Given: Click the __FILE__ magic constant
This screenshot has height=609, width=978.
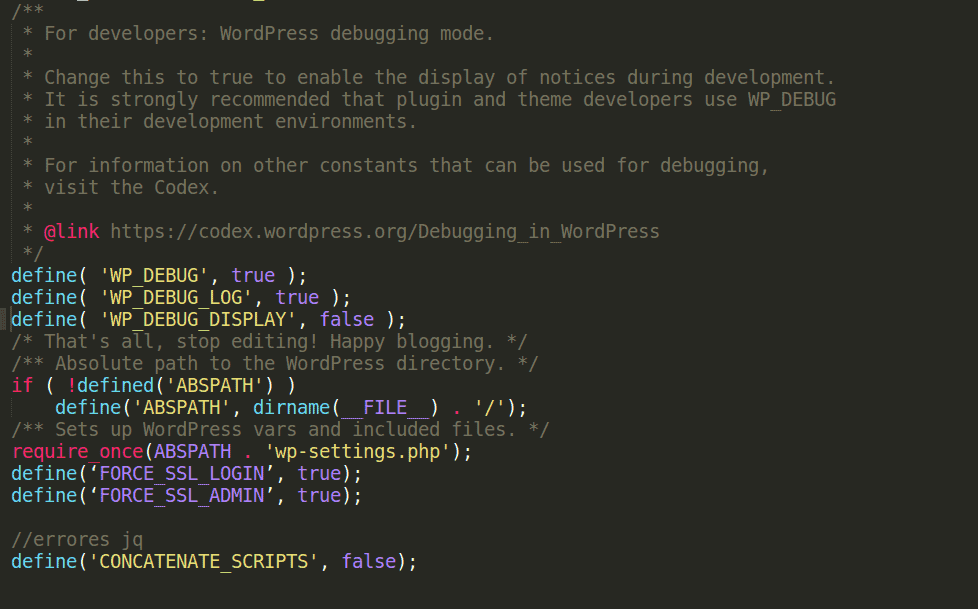Looking at the screenshot, I should 385,408.
